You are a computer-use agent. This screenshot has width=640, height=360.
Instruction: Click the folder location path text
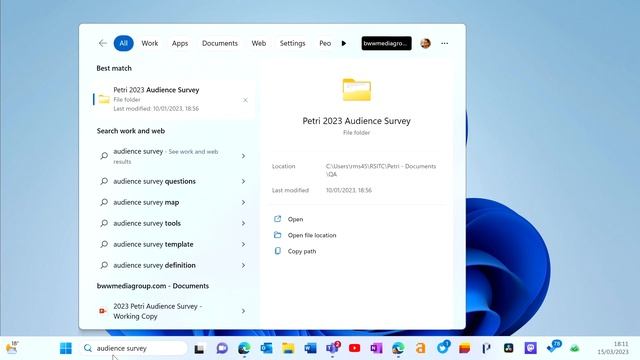point(381,170)
